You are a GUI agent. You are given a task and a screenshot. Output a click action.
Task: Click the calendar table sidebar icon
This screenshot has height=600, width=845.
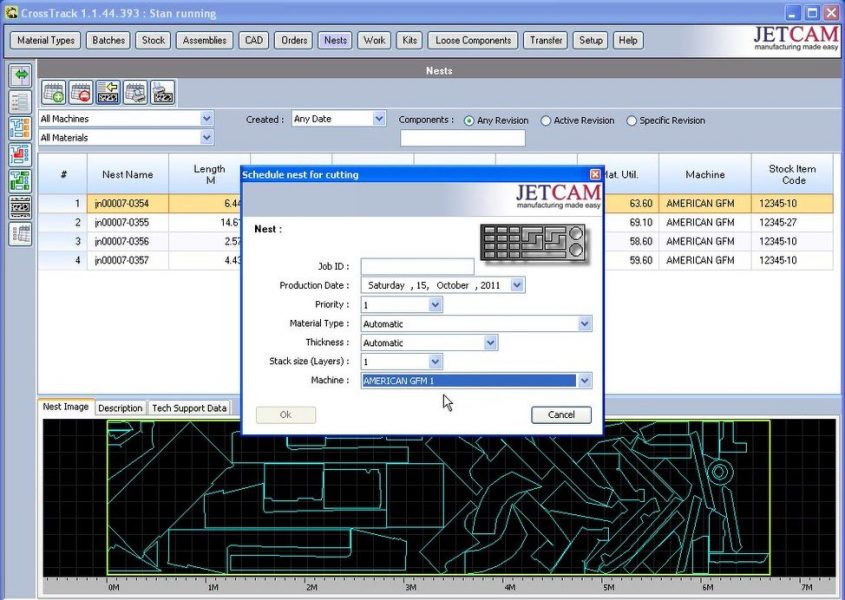point(20,234)
